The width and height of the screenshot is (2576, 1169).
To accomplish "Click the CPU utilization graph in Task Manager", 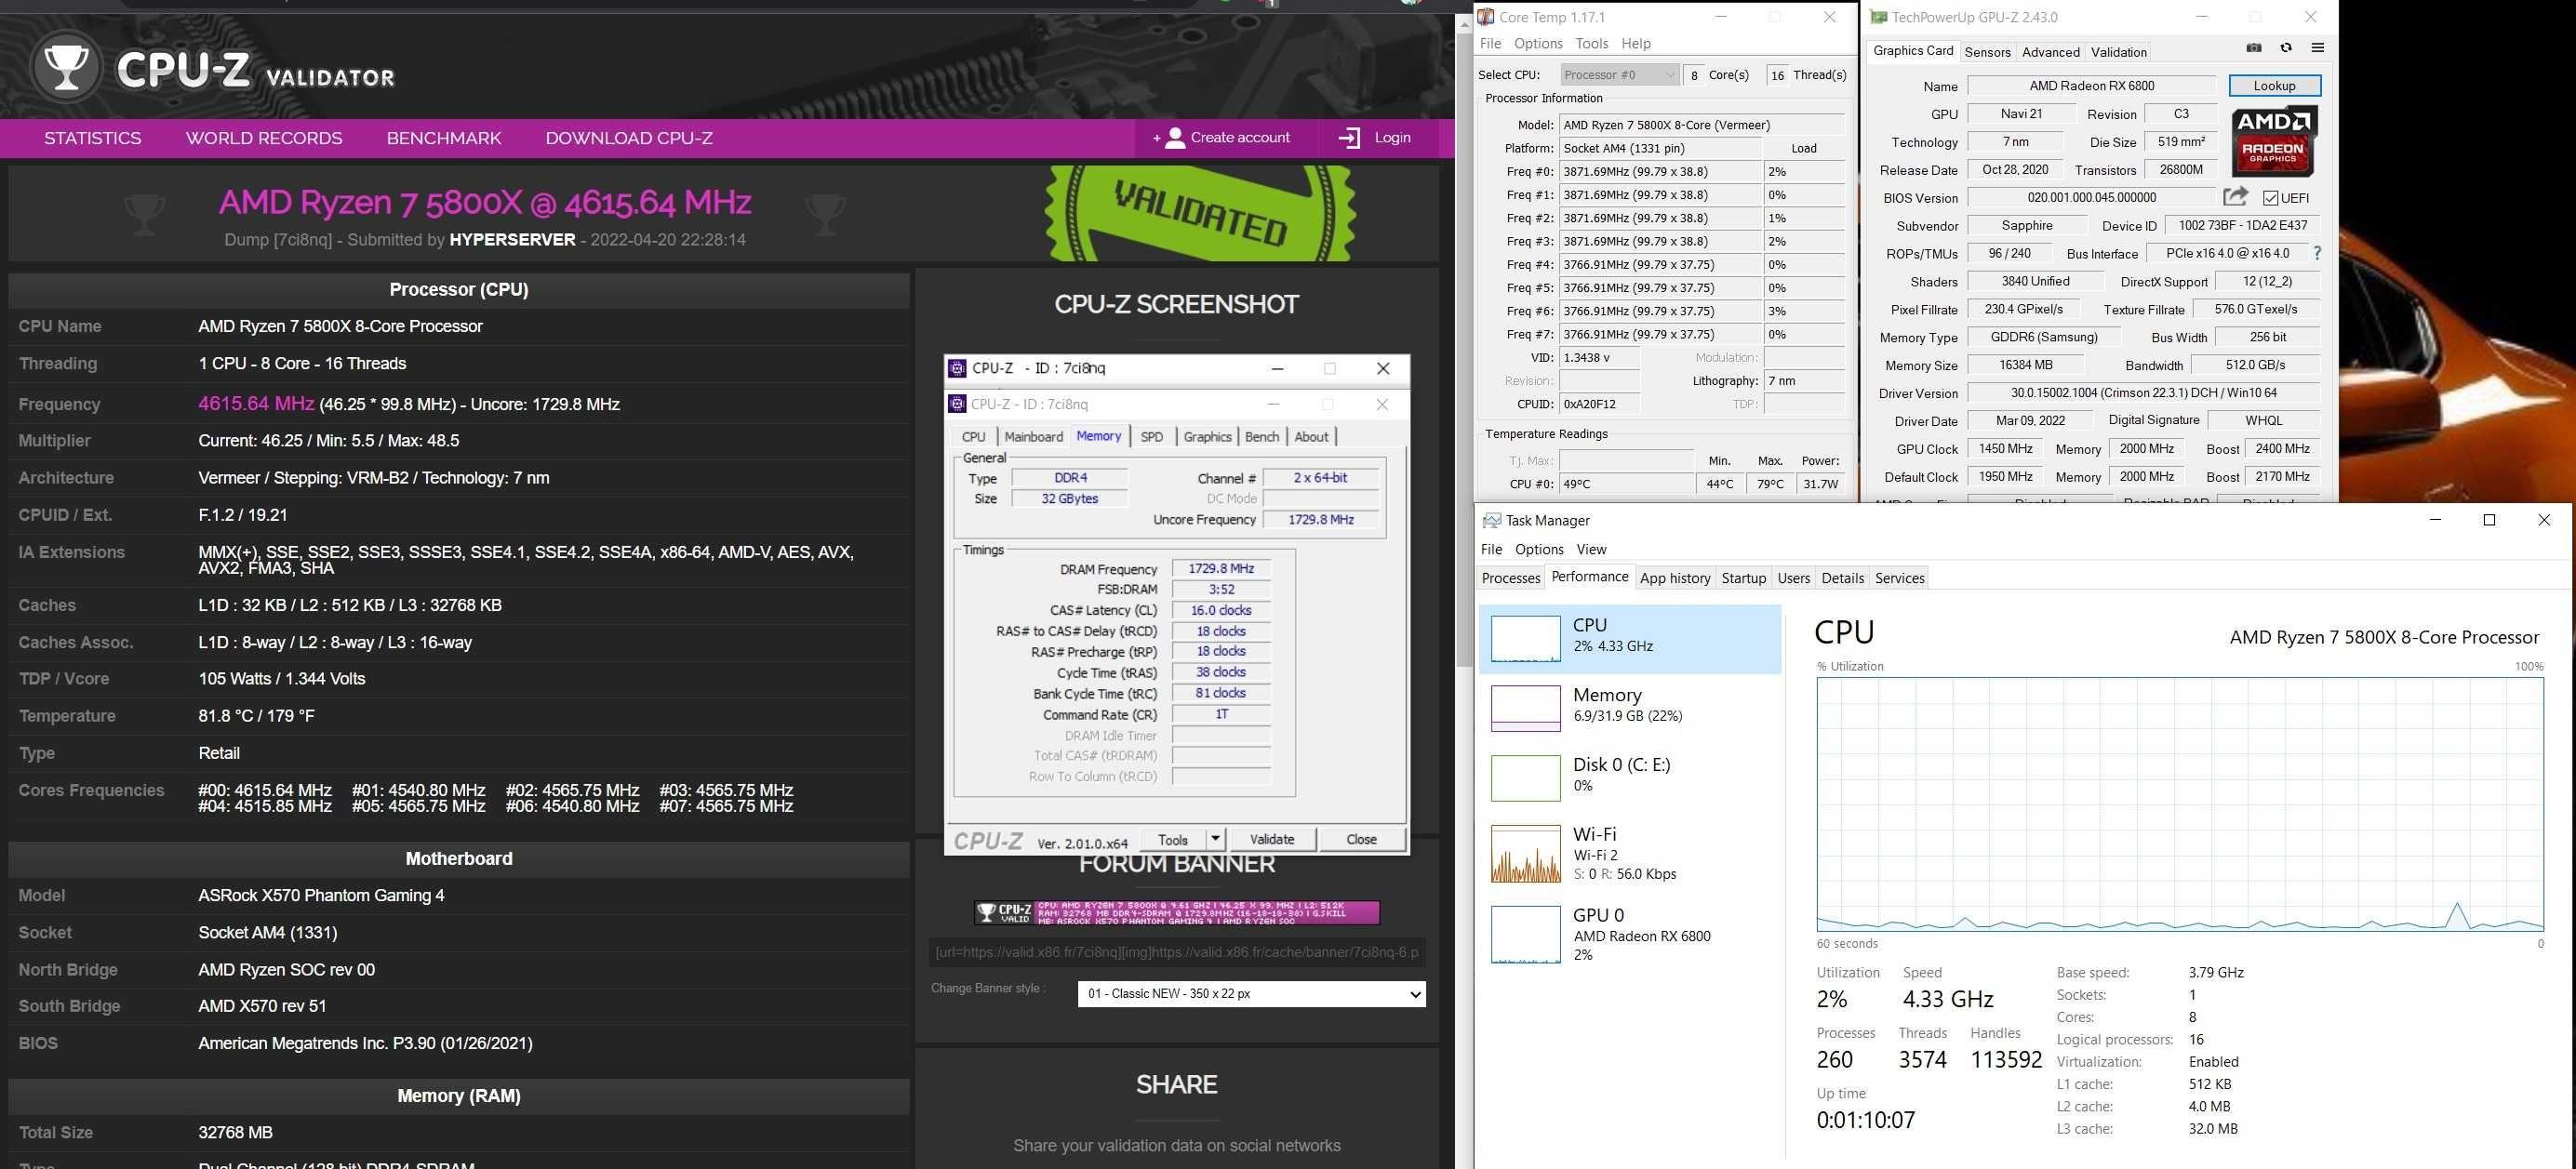I will [x=2180, y=804].
